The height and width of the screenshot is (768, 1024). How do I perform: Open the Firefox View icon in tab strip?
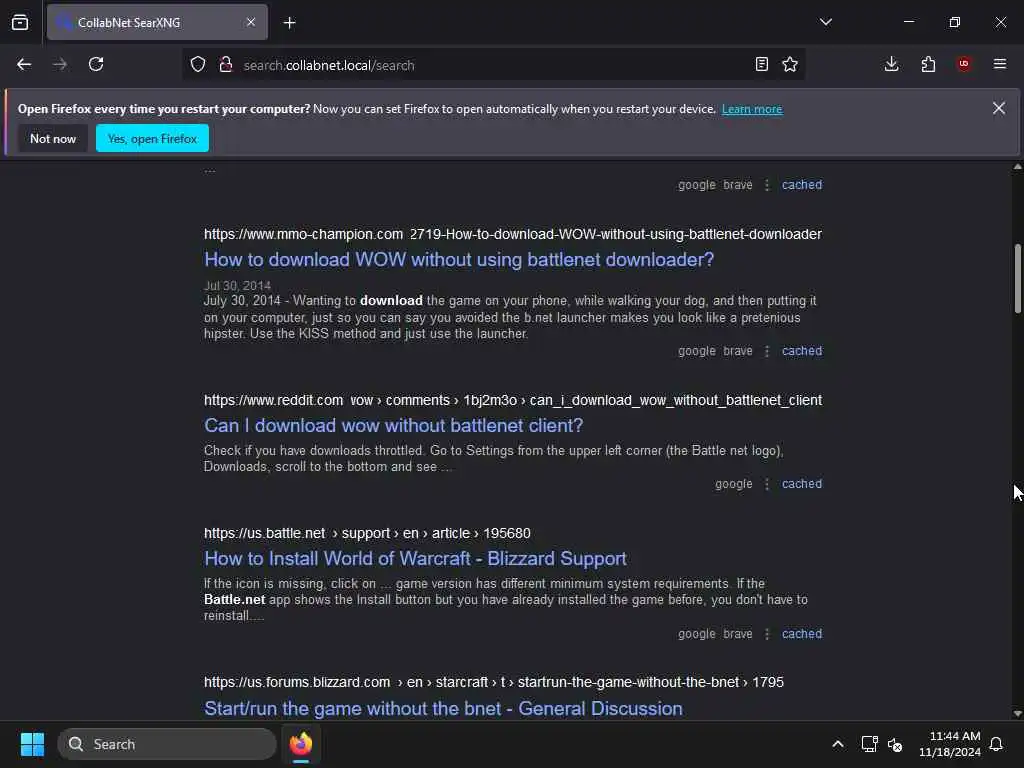click(20, 22)
